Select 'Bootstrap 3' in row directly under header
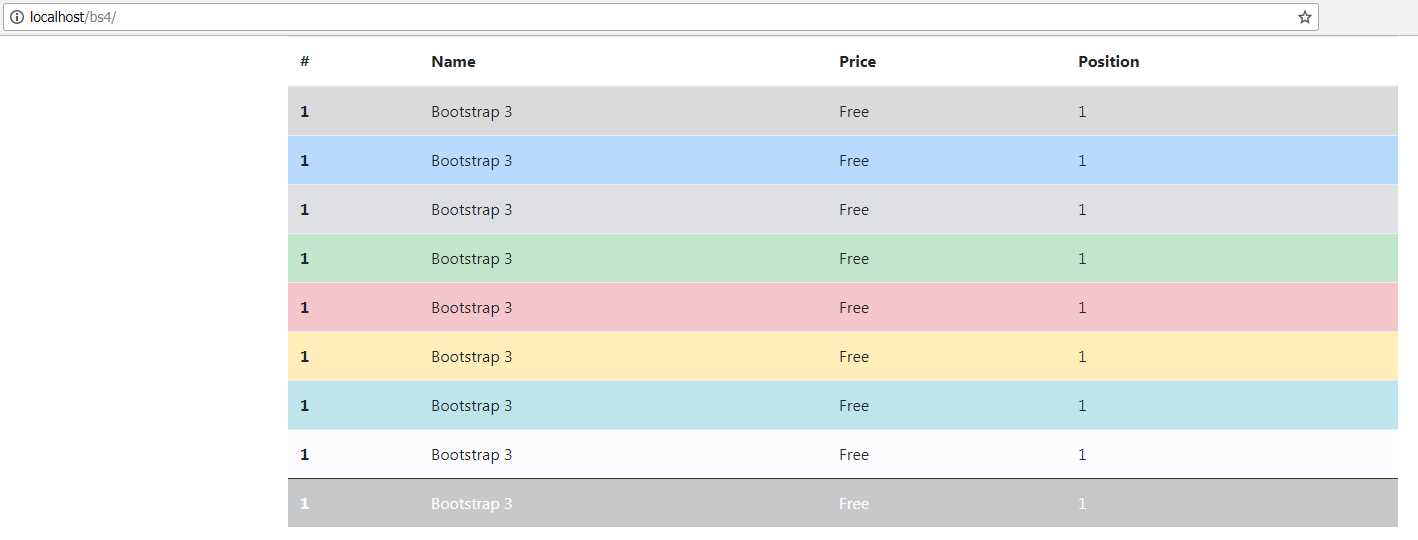This screenshot has width=1418, height=540. tap(471, 112)
